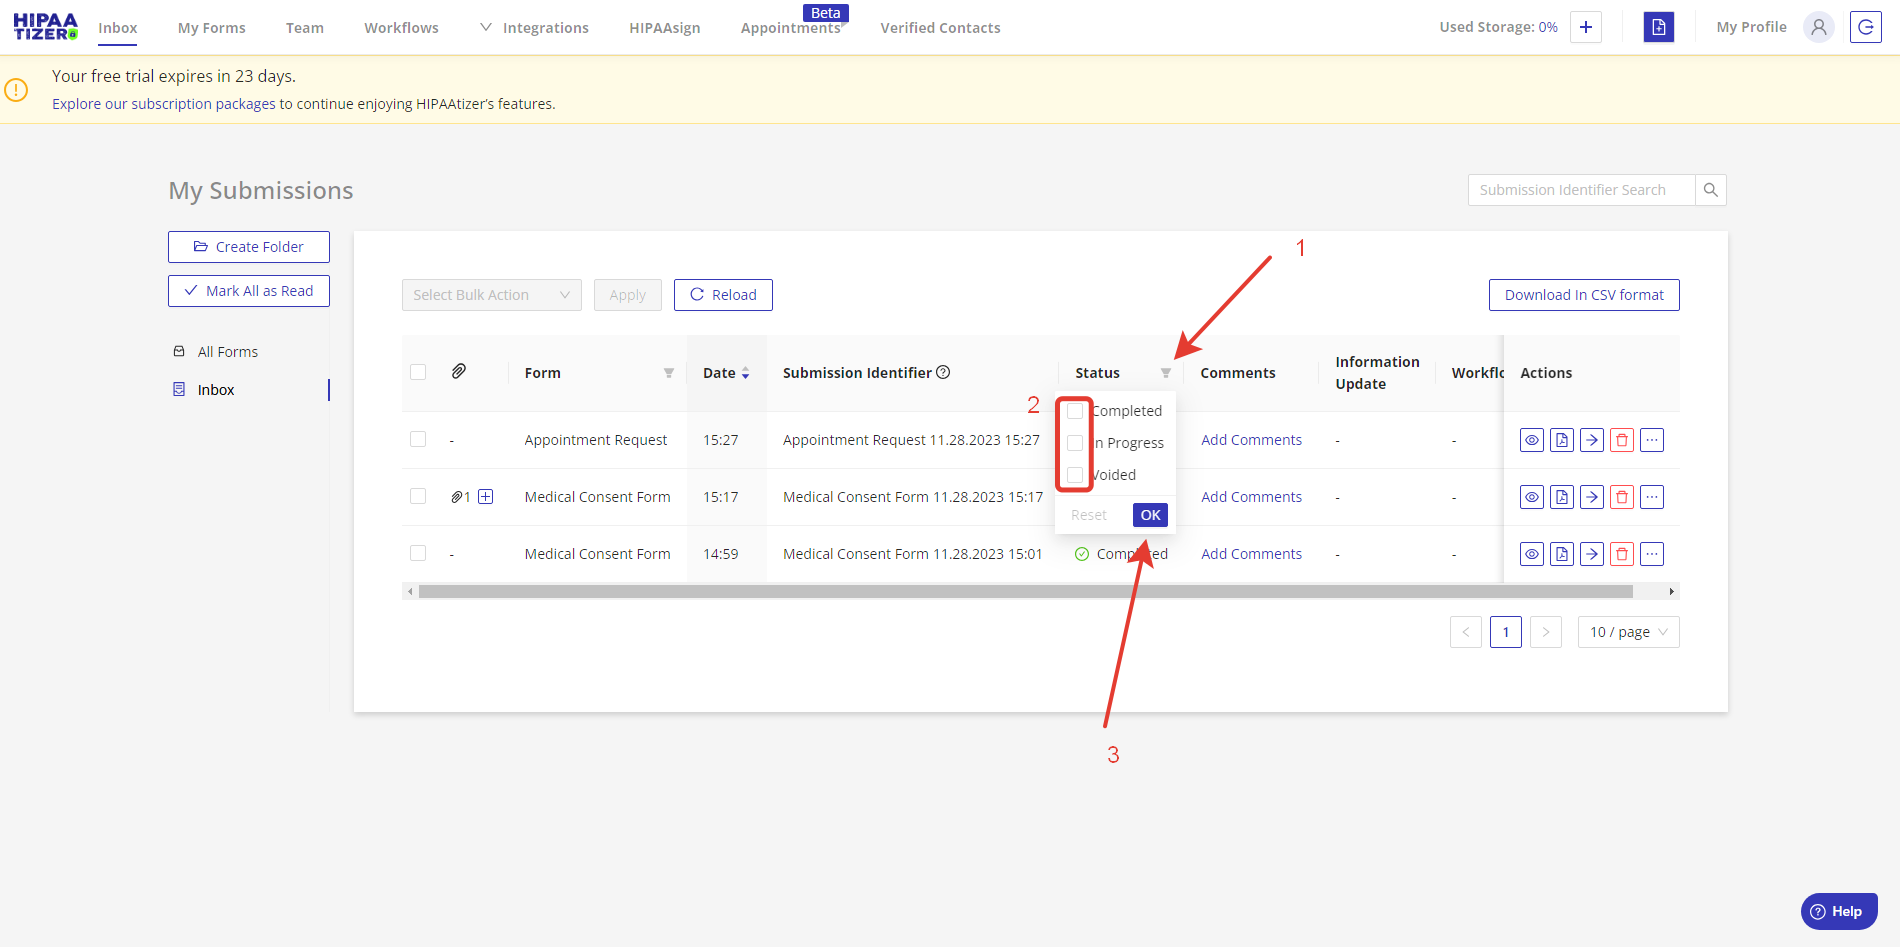Expand the Integrations menu
Screen dimensions: 1900x947
click(x=534, y=28)
